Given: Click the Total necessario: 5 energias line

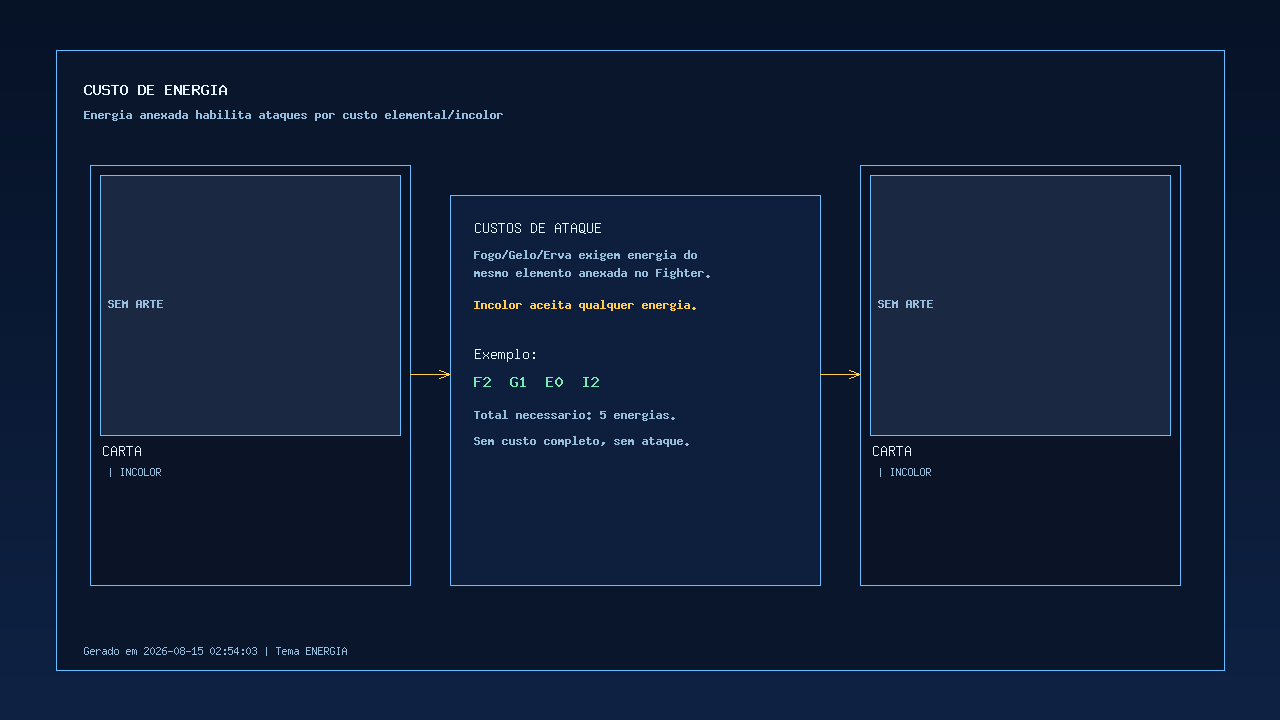Looking at the screenshot, I should coord(575,415).
